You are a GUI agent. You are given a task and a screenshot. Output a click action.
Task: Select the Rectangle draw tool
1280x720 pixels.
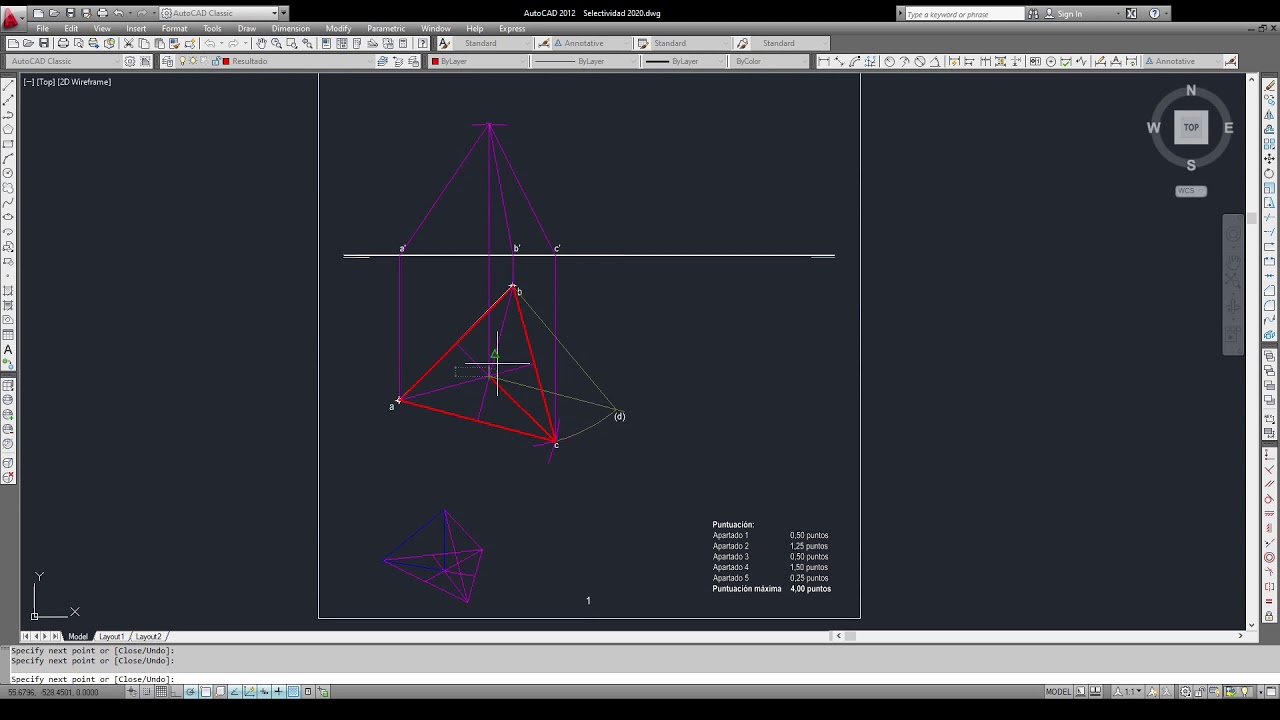click(9, 144)
